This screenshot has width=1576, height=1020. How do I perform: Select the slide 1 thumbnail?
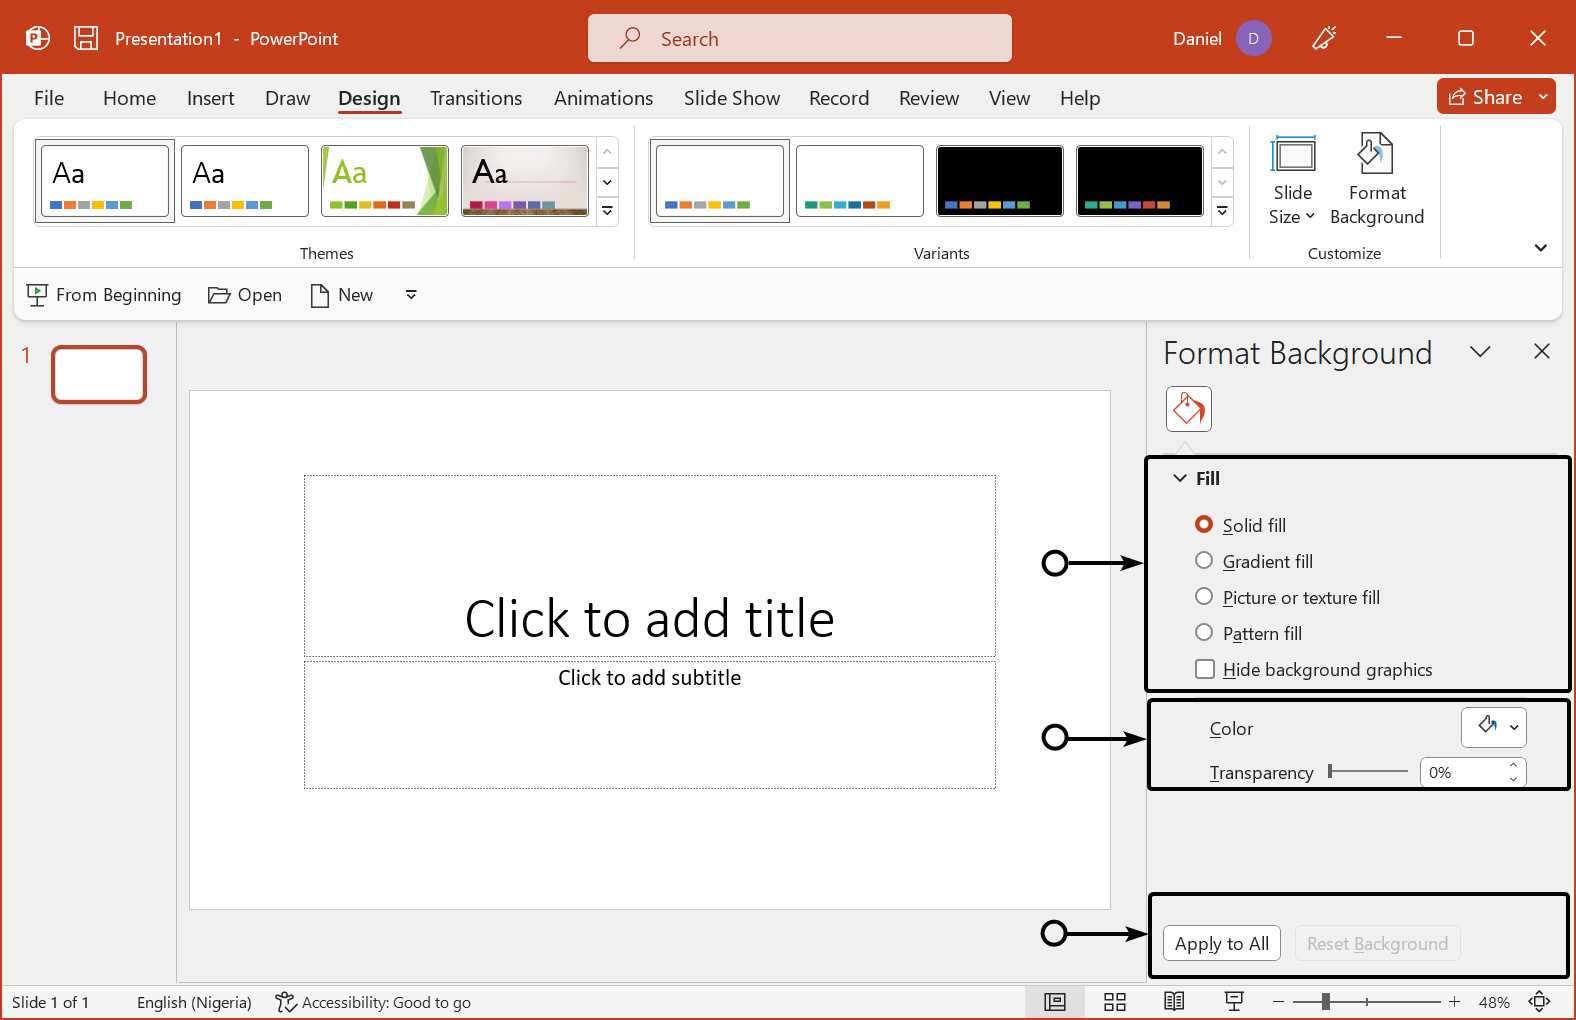[99, 374]
